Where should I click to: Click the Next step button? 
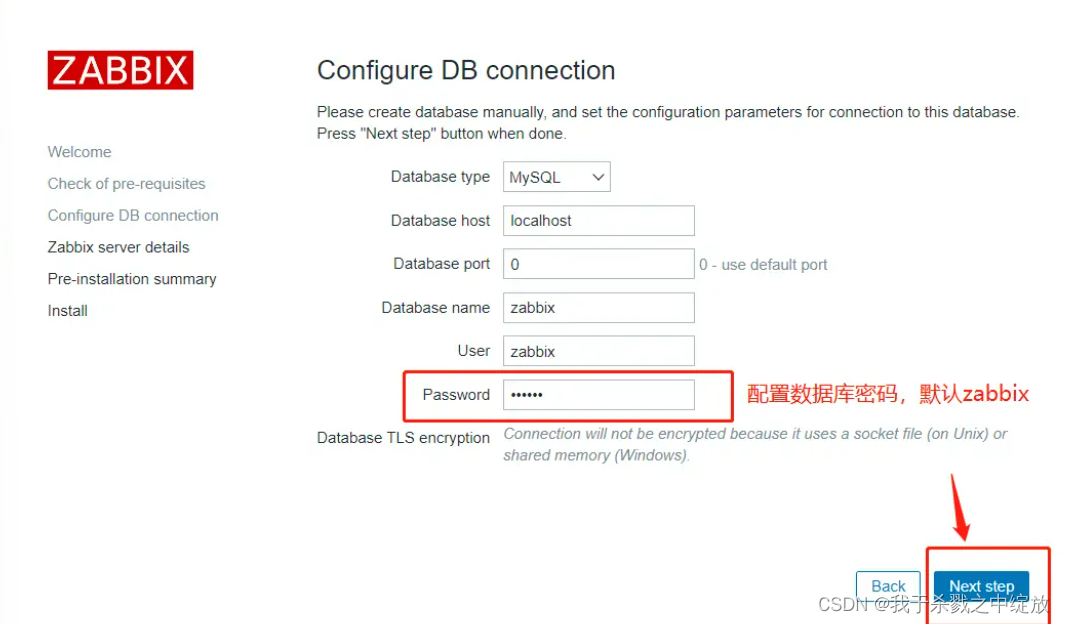[981, 586]
